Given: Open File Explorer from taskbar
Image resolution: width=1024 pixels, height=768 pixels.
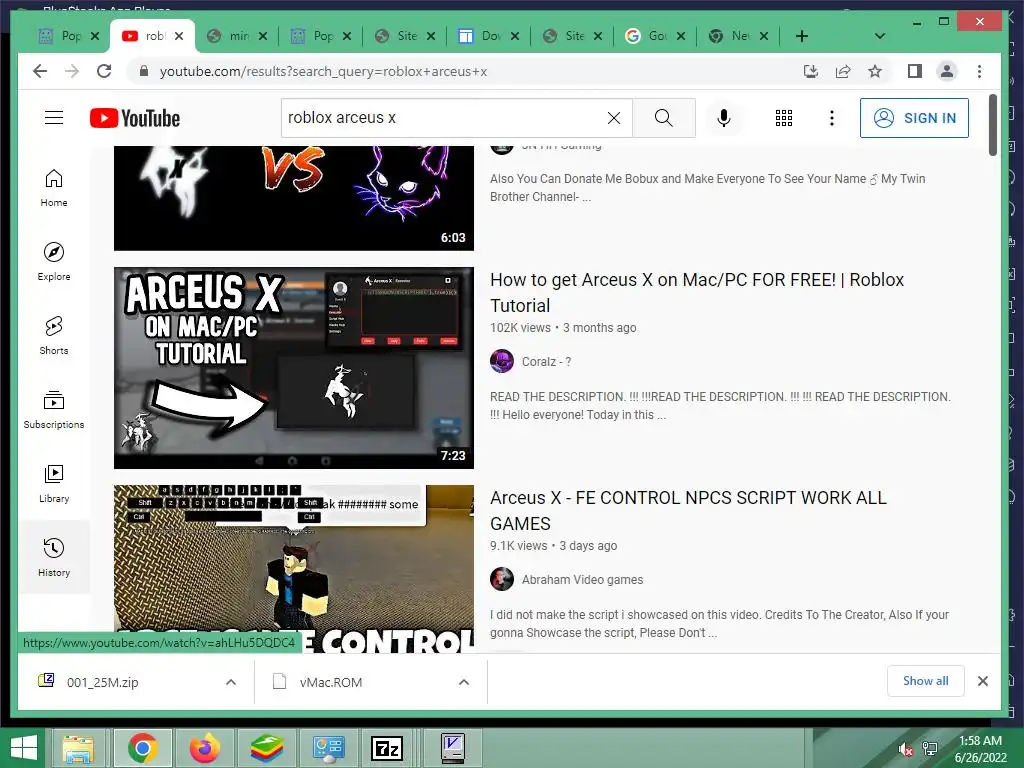Looking at the screenshot, I should tap(78, 748).
